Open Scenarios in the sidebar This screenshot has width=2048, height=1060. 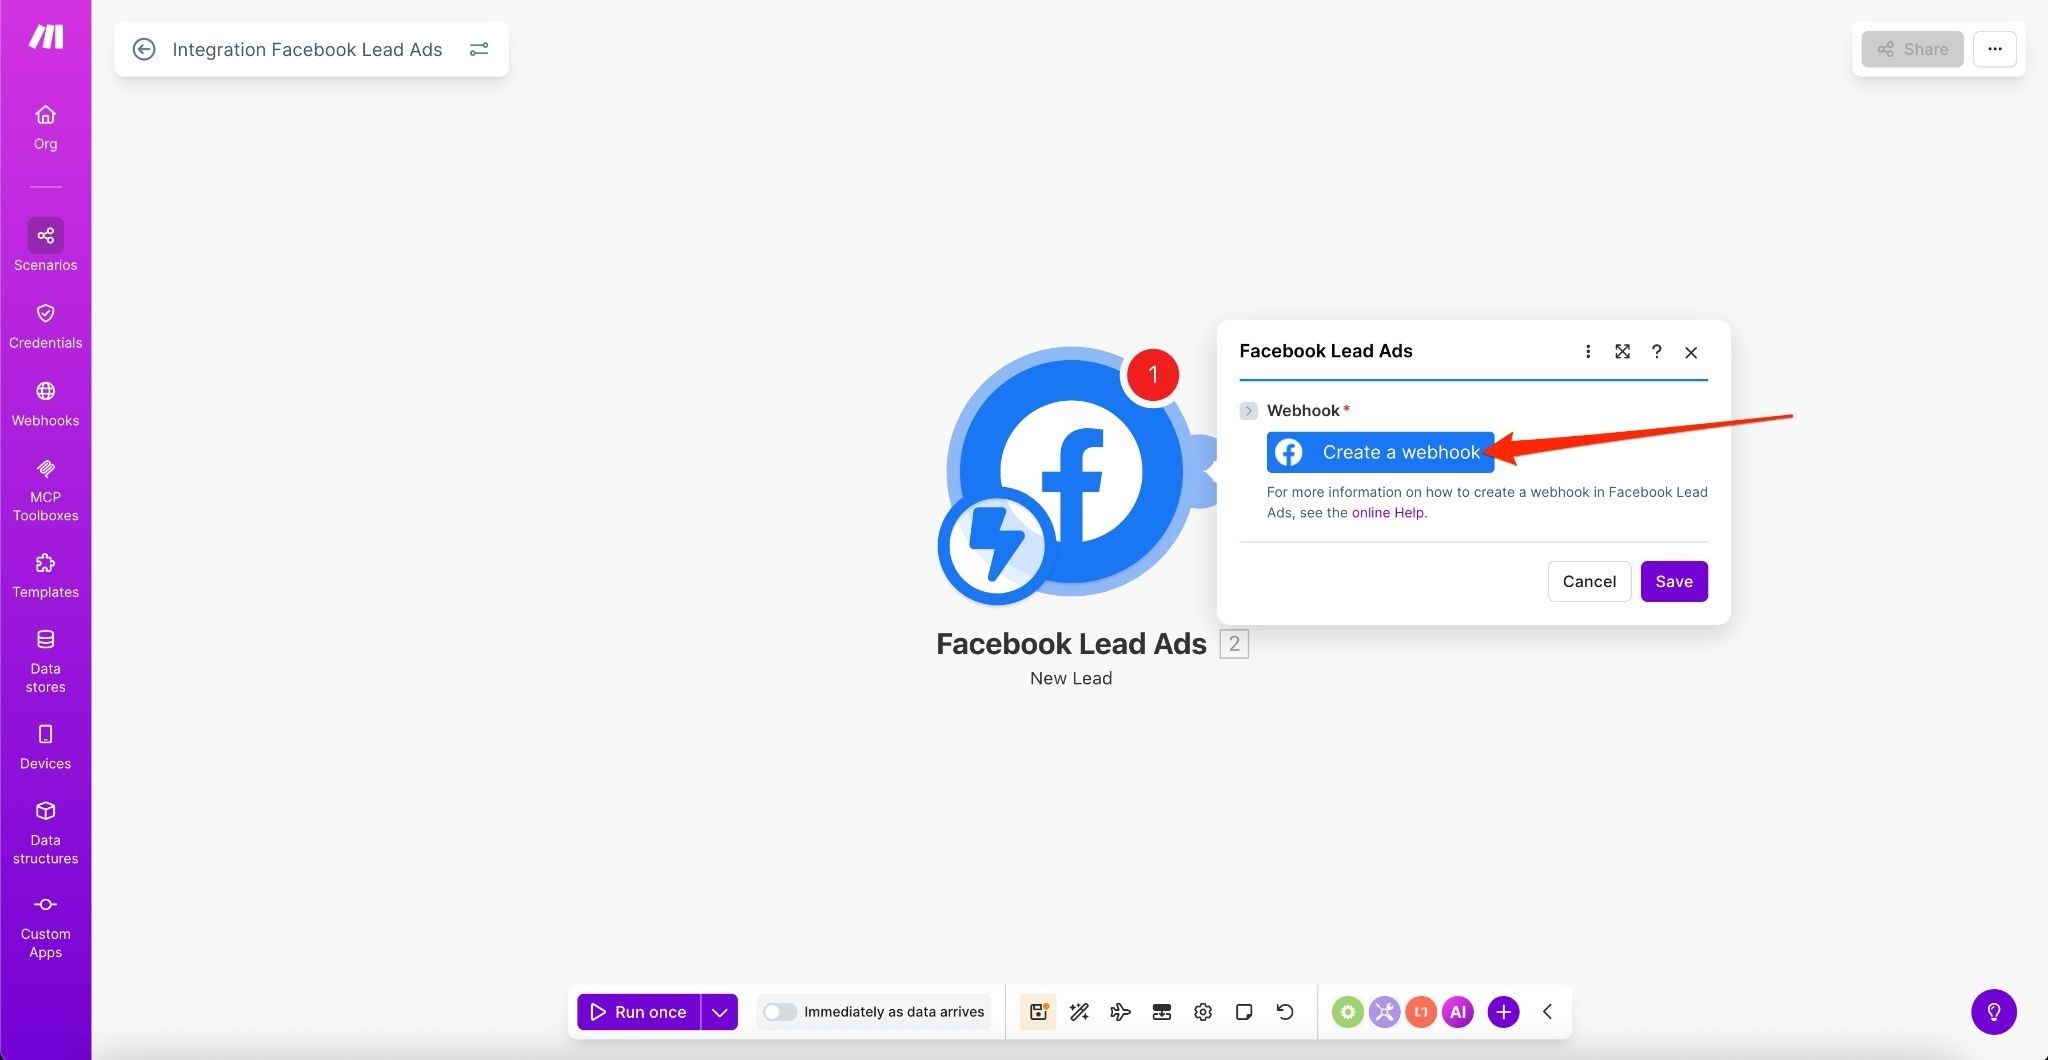[x=45, y=246]
